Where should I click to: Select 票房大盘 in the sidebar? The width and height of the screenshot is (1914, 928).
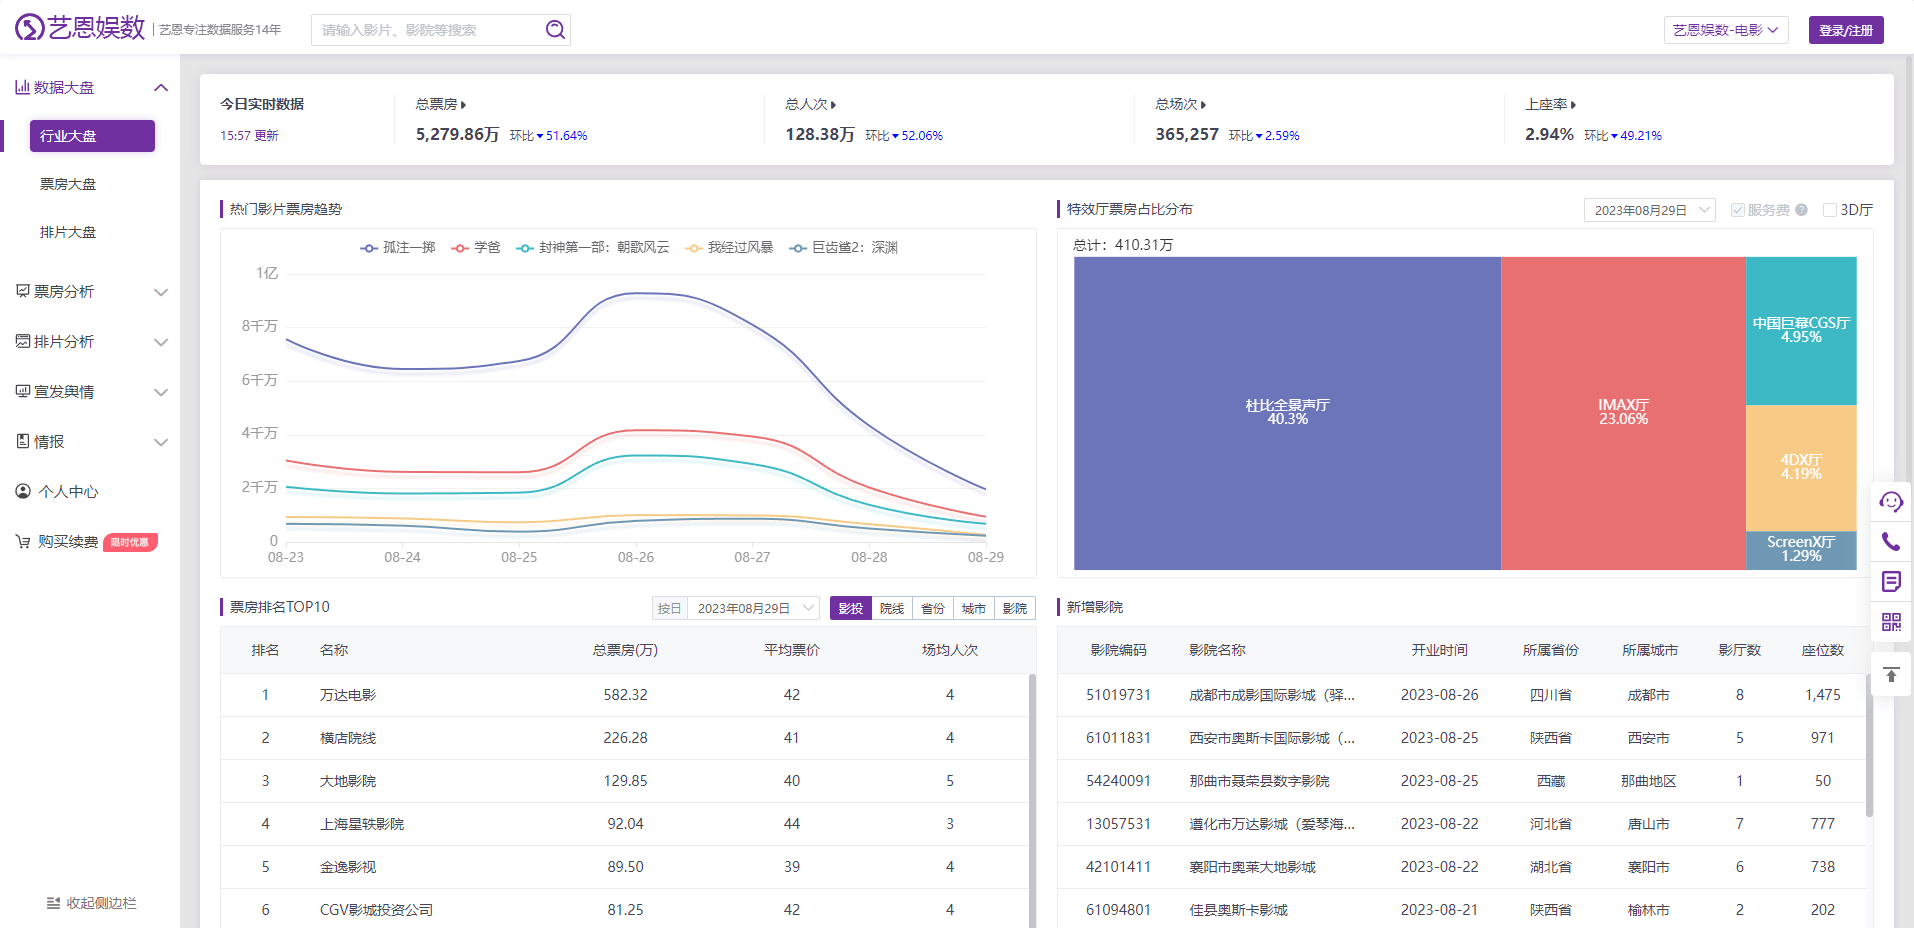point(68,184)
